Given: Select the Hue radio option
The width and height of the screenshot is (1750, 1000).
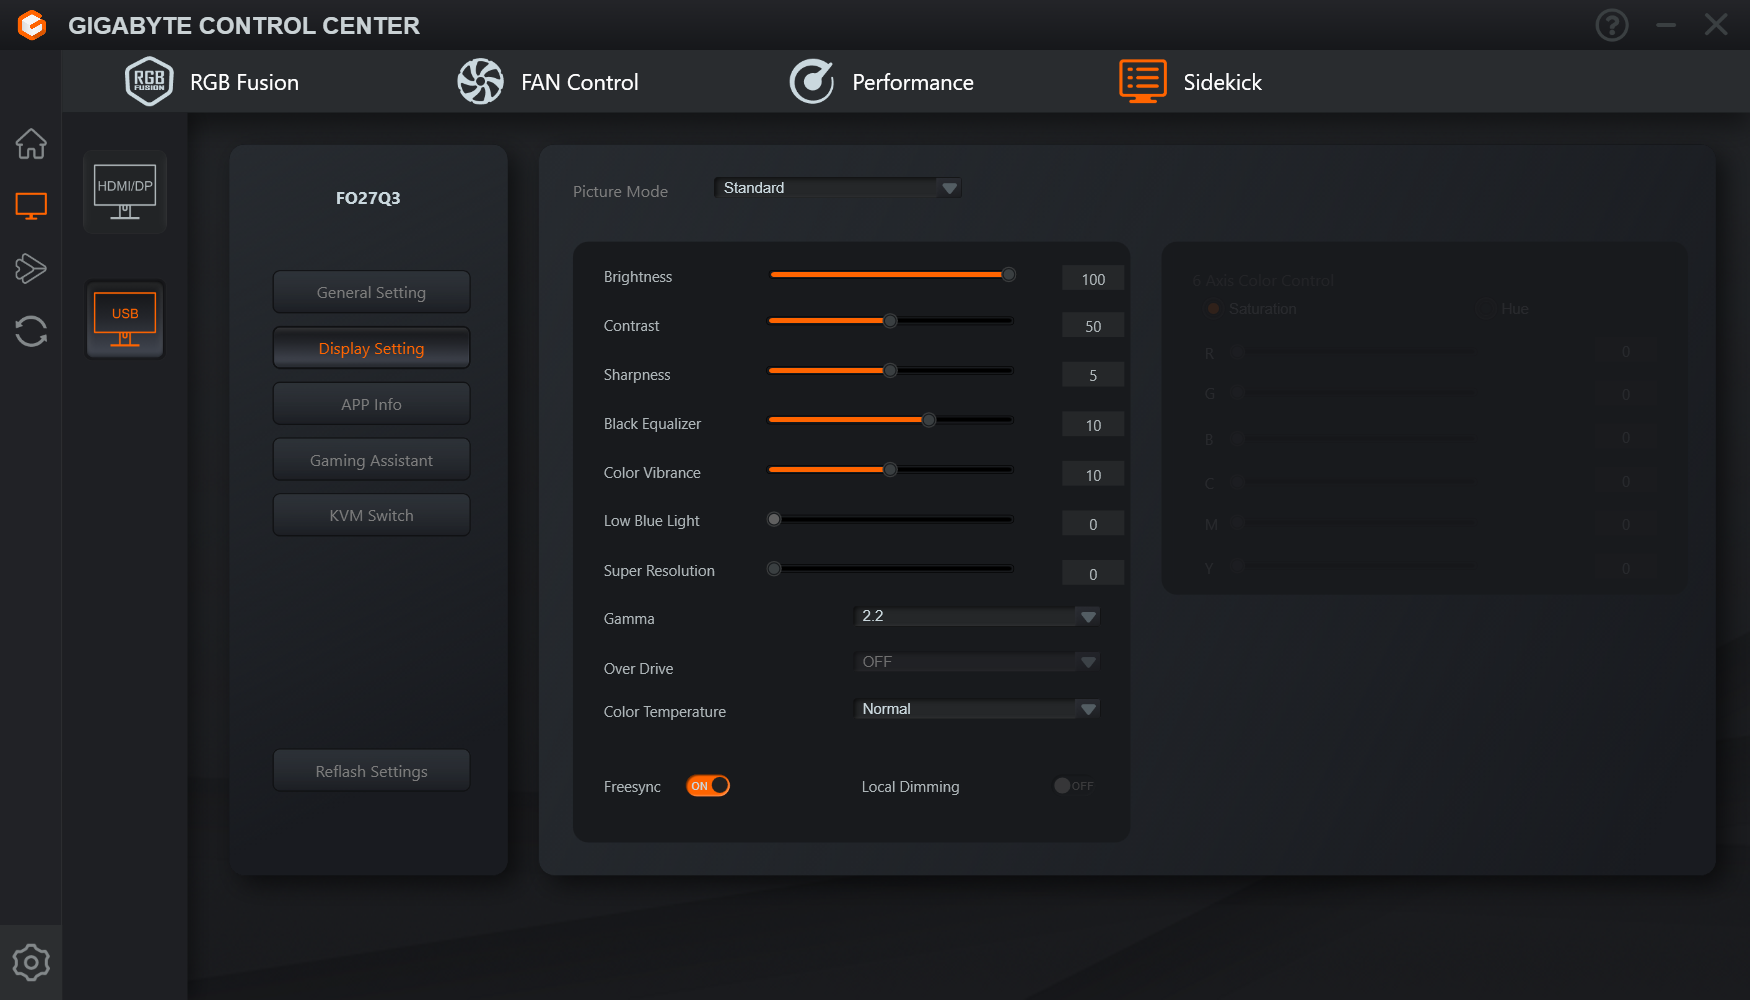Looking at the screenshot, I should 1484,309.
